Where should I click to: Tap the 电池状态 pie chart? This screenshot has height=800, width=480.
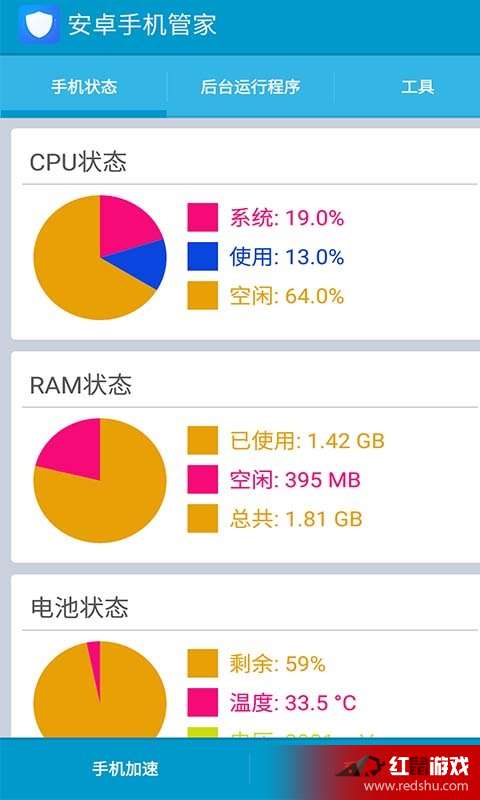coord(100,689)
